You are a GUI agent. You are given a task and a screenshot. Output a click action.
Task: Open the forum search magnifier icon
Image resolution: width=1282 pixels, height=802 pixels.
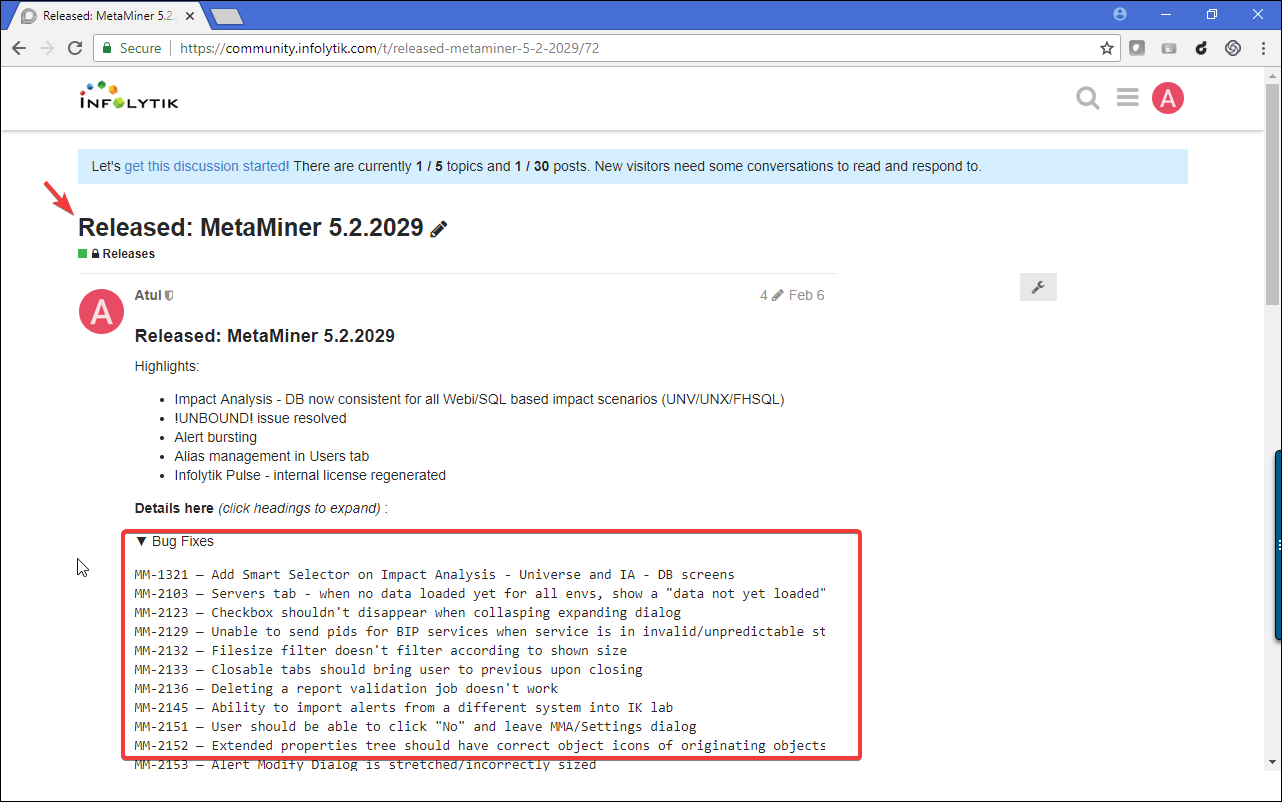[1088, 98]
